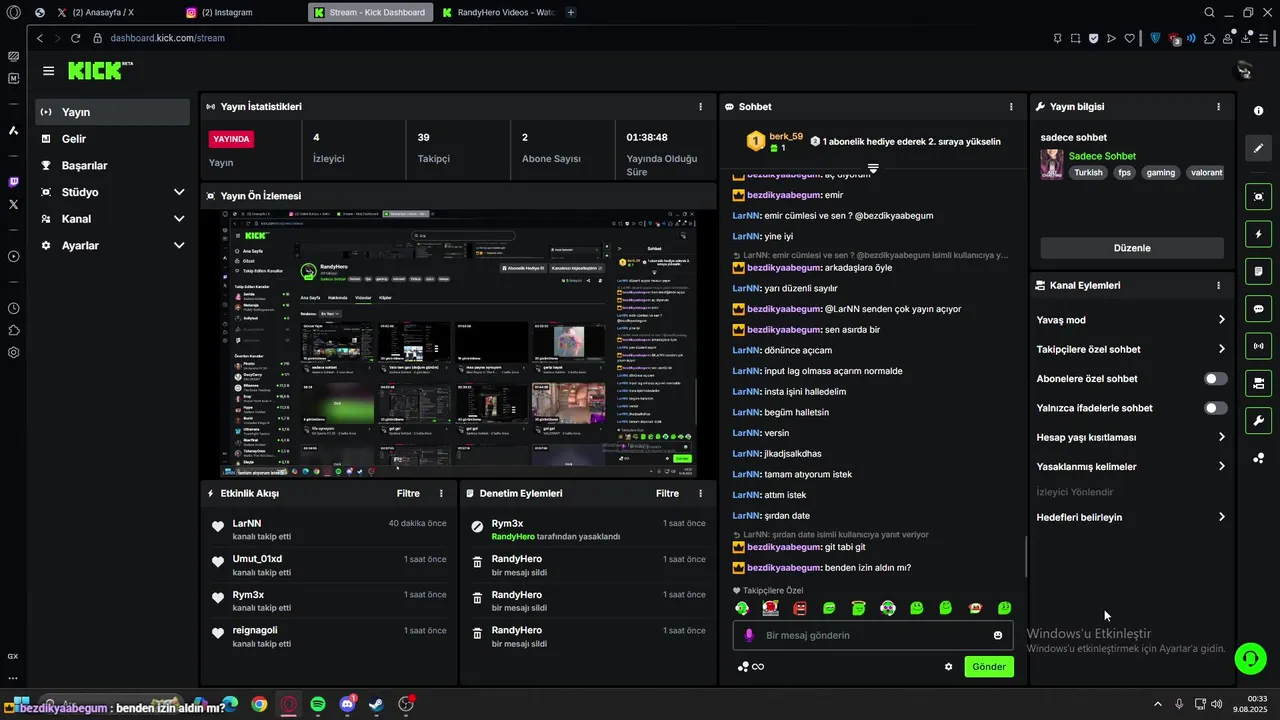Screen dimensions: 1280x720
Task: Open Denetim Eylemleri three-dot menu
Action: point(700,493)
